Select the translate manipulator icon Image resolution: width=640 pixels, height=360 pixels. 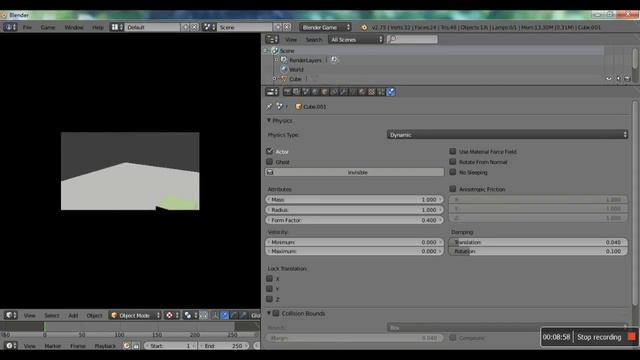(x=224, y=315)
